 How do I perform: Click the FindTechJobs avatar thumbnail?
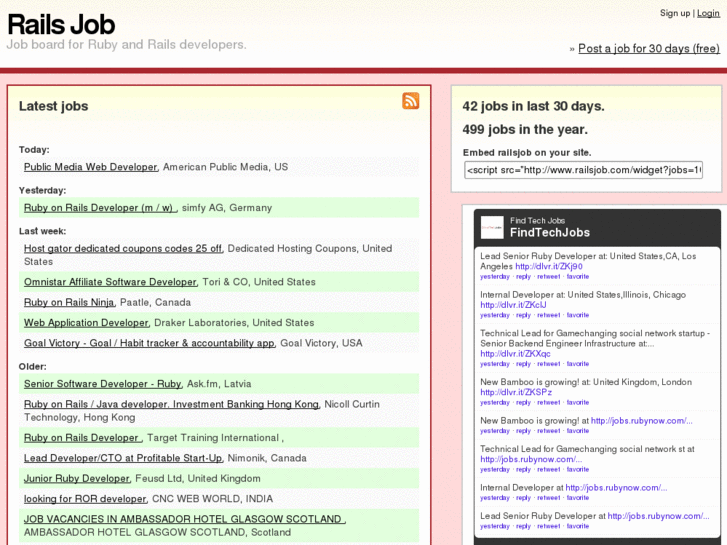492,227
